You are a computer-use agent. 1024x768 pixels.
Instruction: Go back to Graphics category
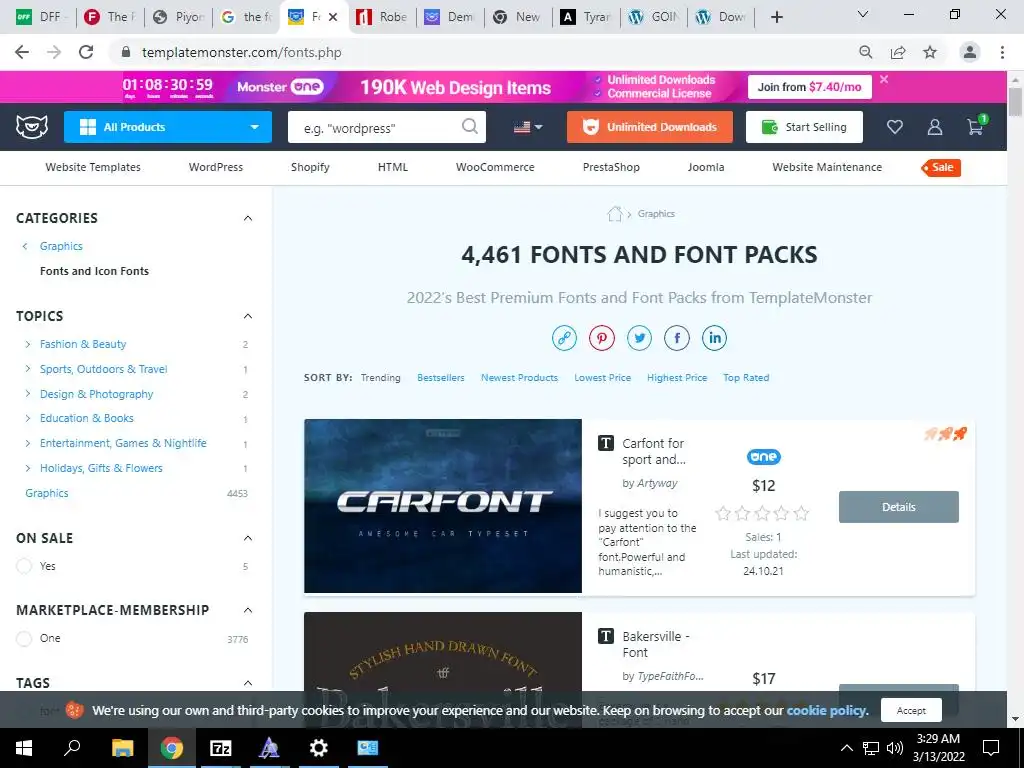tap(61, 246)
